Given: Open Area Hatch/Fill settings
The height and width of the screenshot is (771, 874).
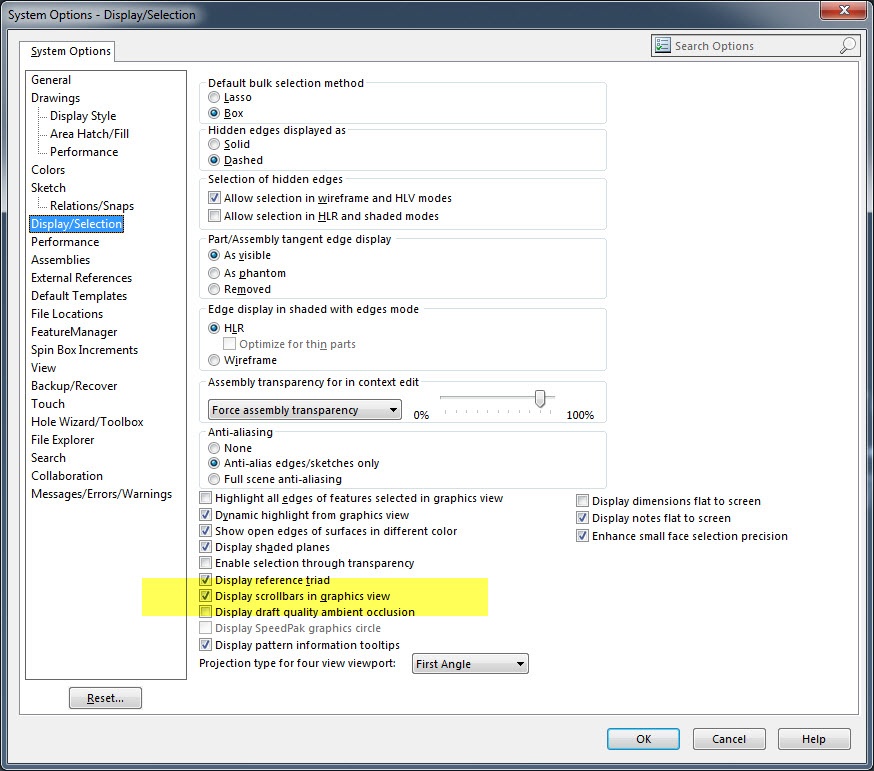Looking at the screenshot, I should click(x=89, y=134).
